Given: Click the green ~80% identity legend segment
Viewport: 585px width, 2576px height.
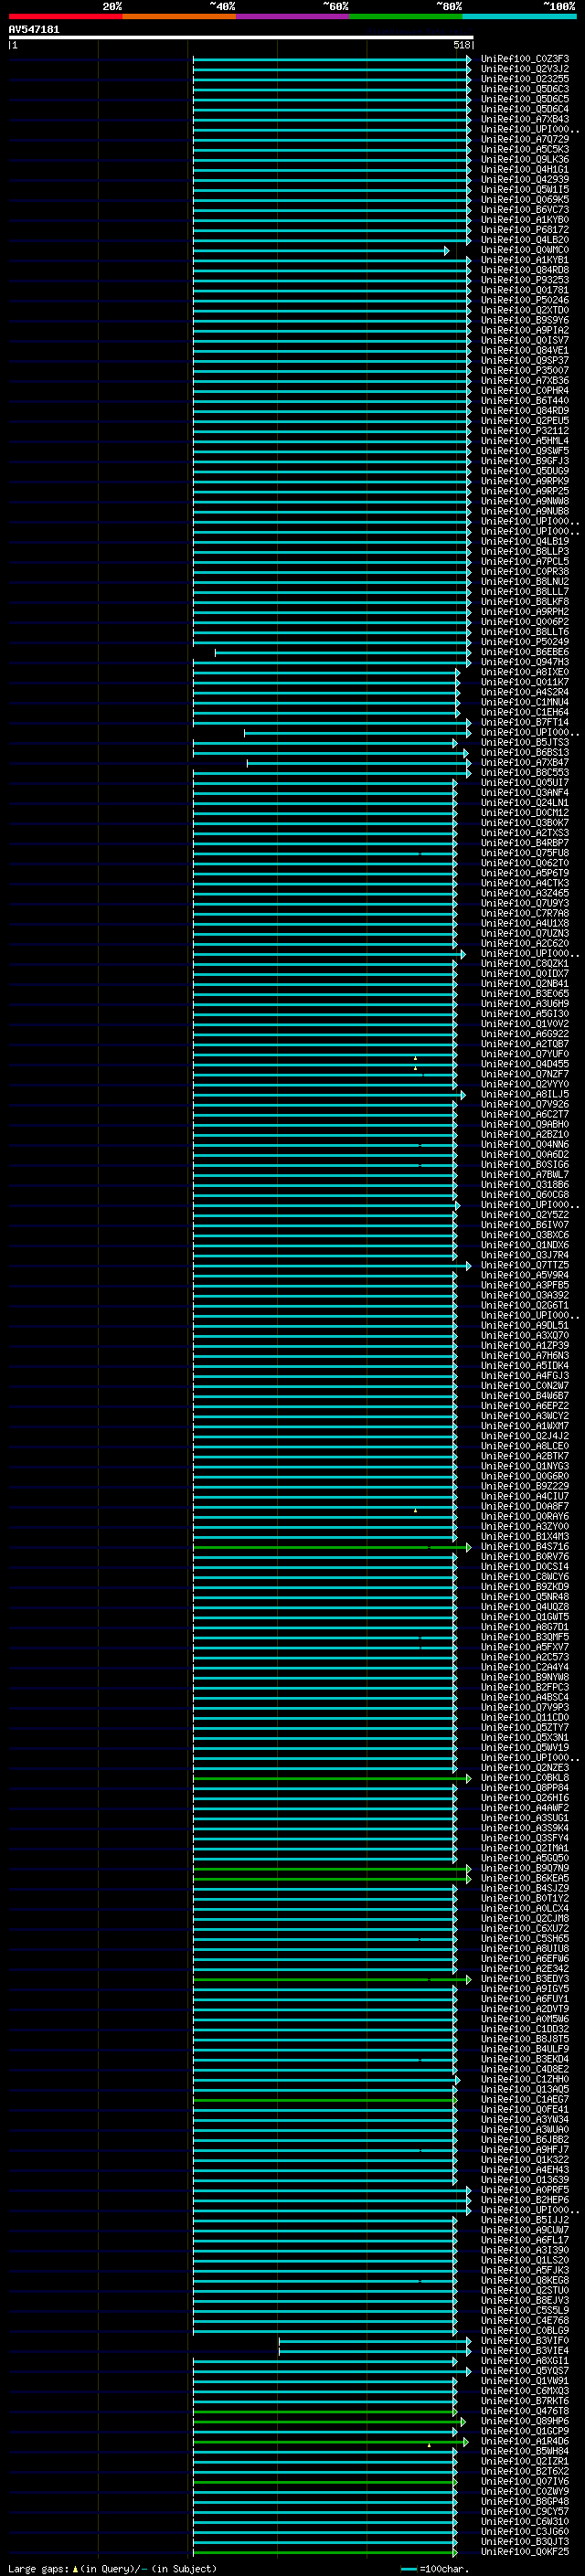Looking at the screenshot, I should pyautogui.click(x=406, y=16).
